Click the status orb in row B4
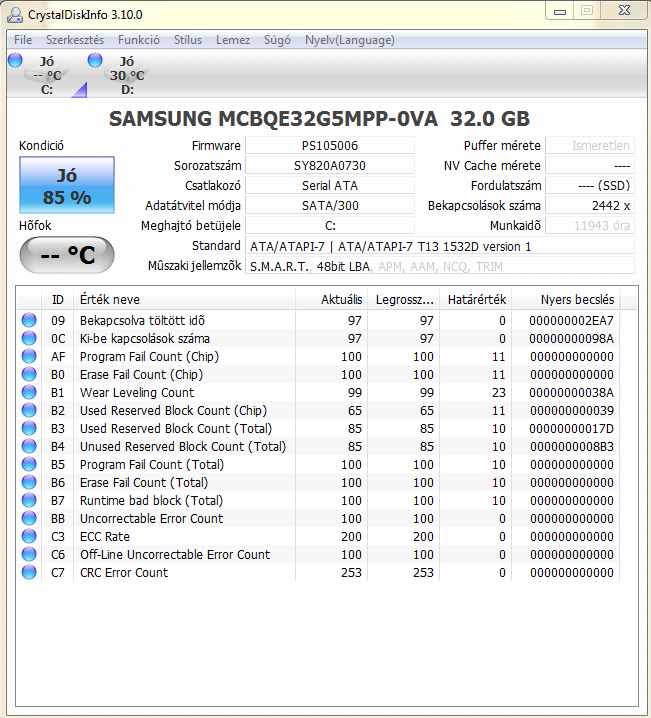The height and width of the screenshot is (718, 651). point(29,446)
